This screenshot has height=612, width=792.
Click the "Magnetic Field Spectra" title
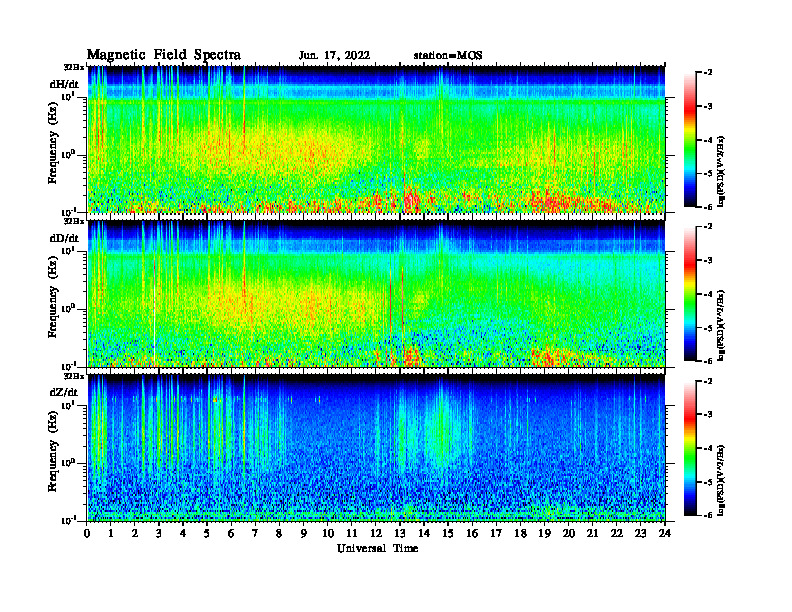click(164, 55)
